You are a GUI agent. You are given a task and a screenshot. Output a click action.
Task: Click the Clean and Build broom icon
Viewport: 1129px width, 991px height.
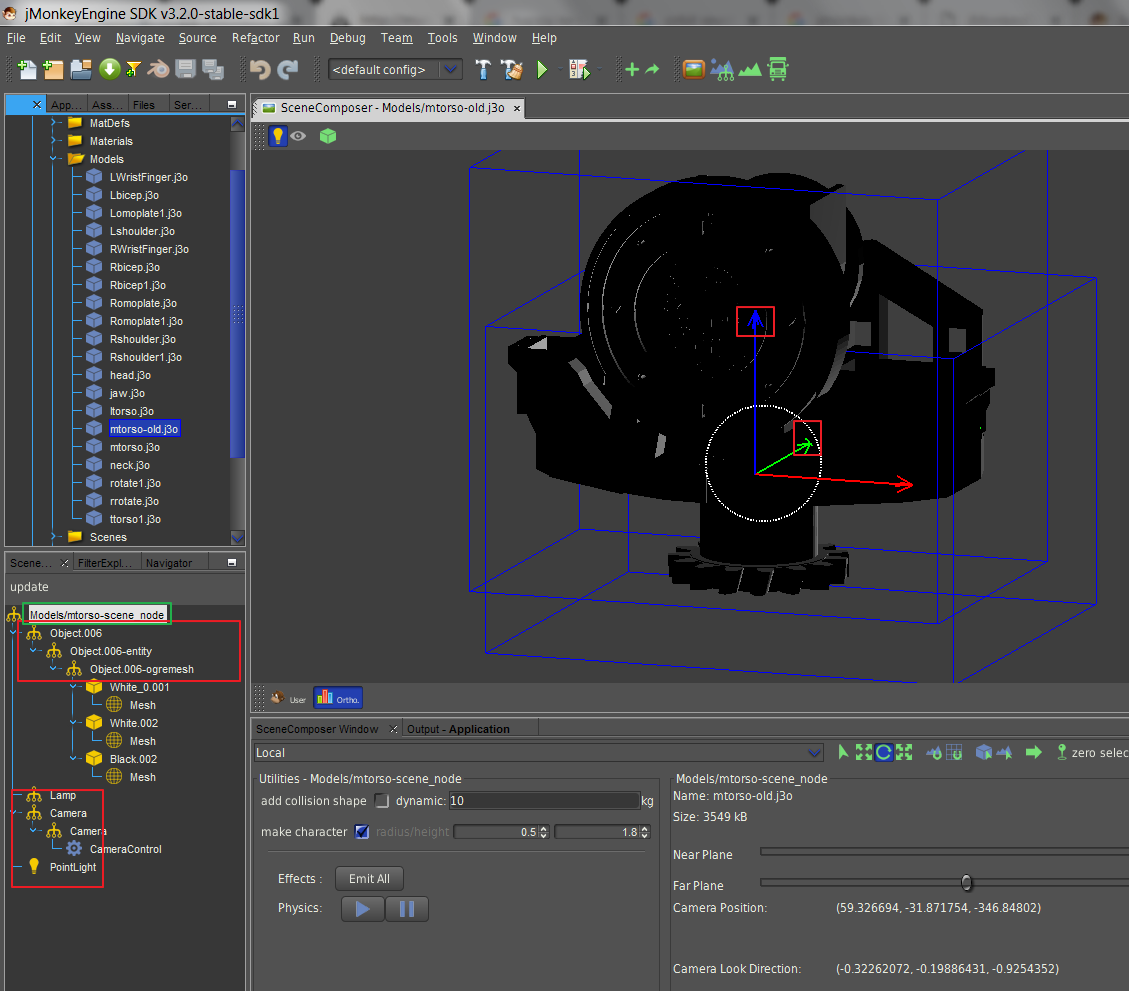[x=512, y=69]
